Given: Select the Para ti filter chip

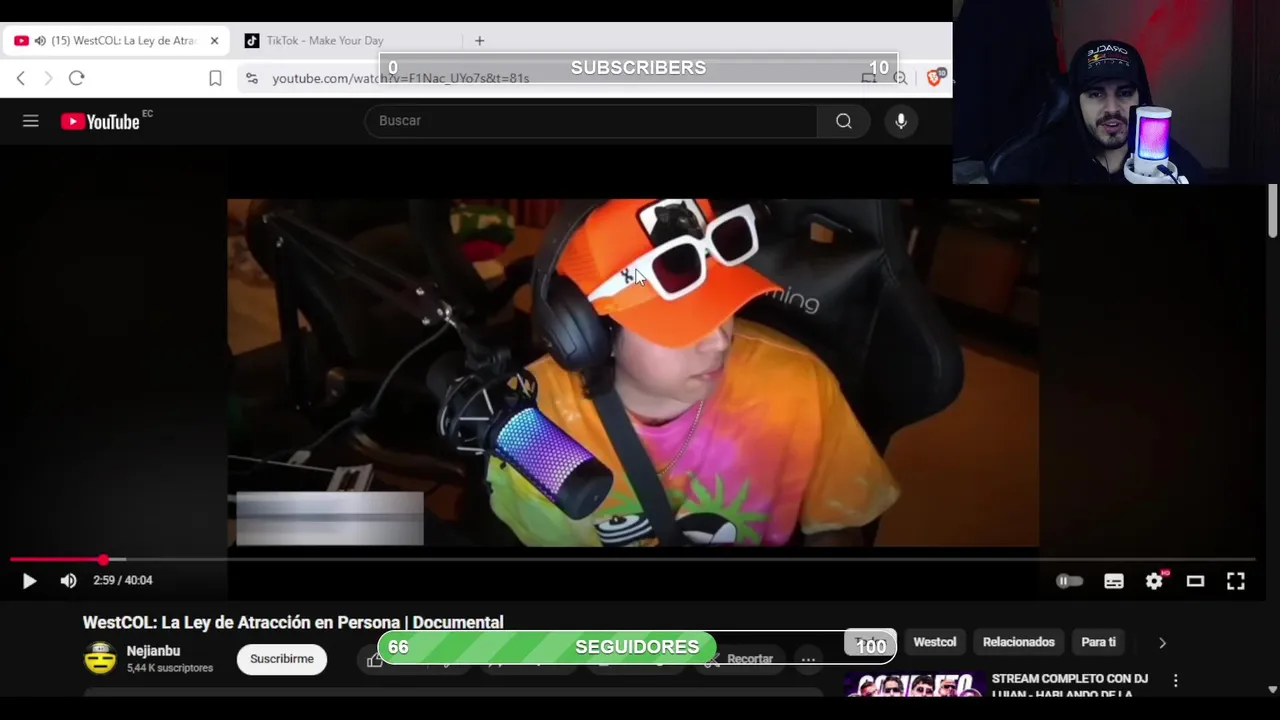Looking at the screenshot, I should point(1098,642).
